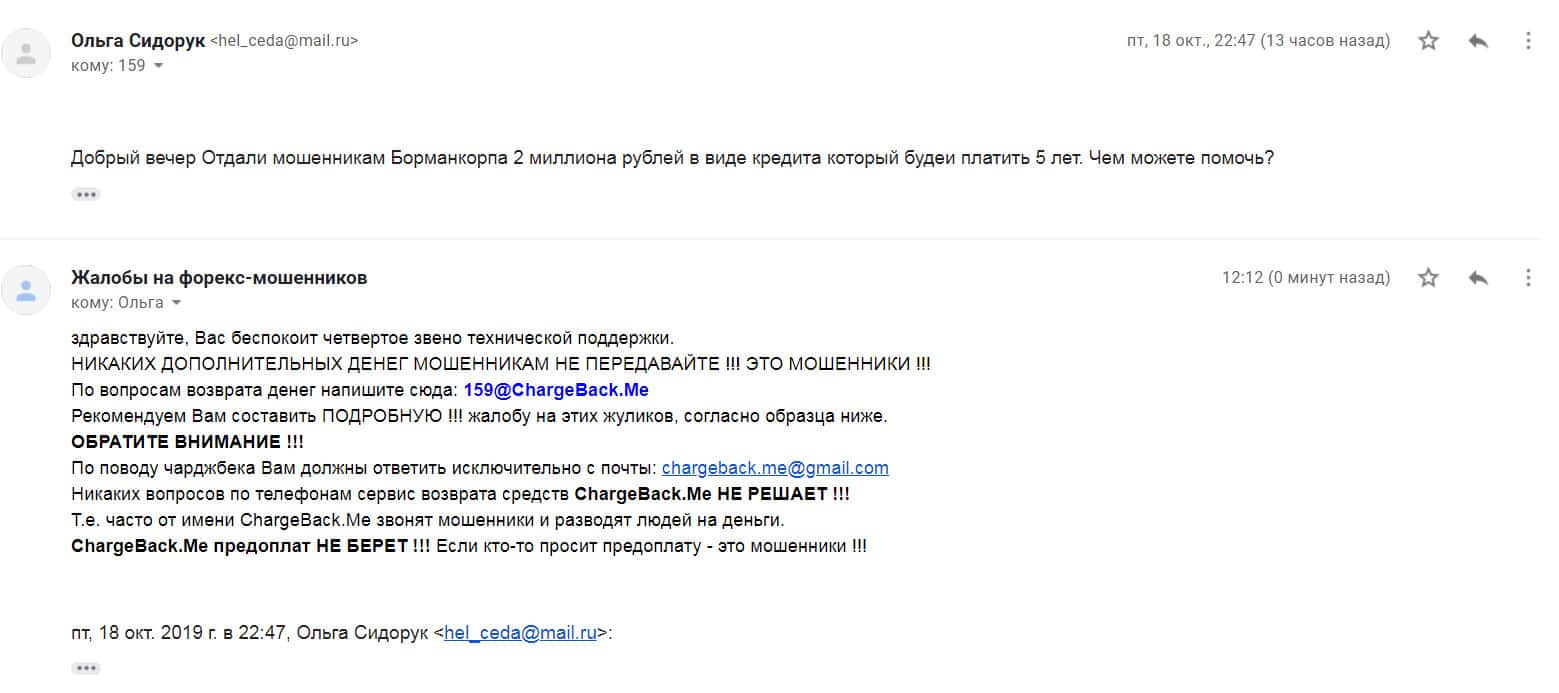Open more options for Ольга Сидорук's email

pyautogui.click(x=1527, y=41)
